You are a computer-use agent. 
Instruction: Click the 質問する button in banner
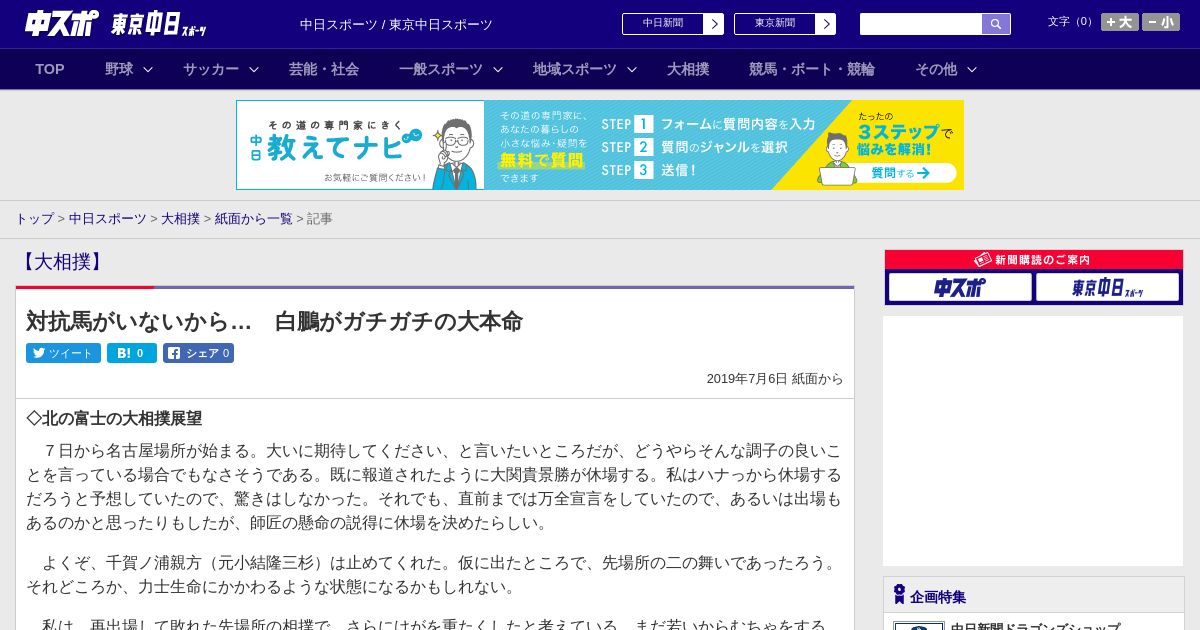(900, 173)
